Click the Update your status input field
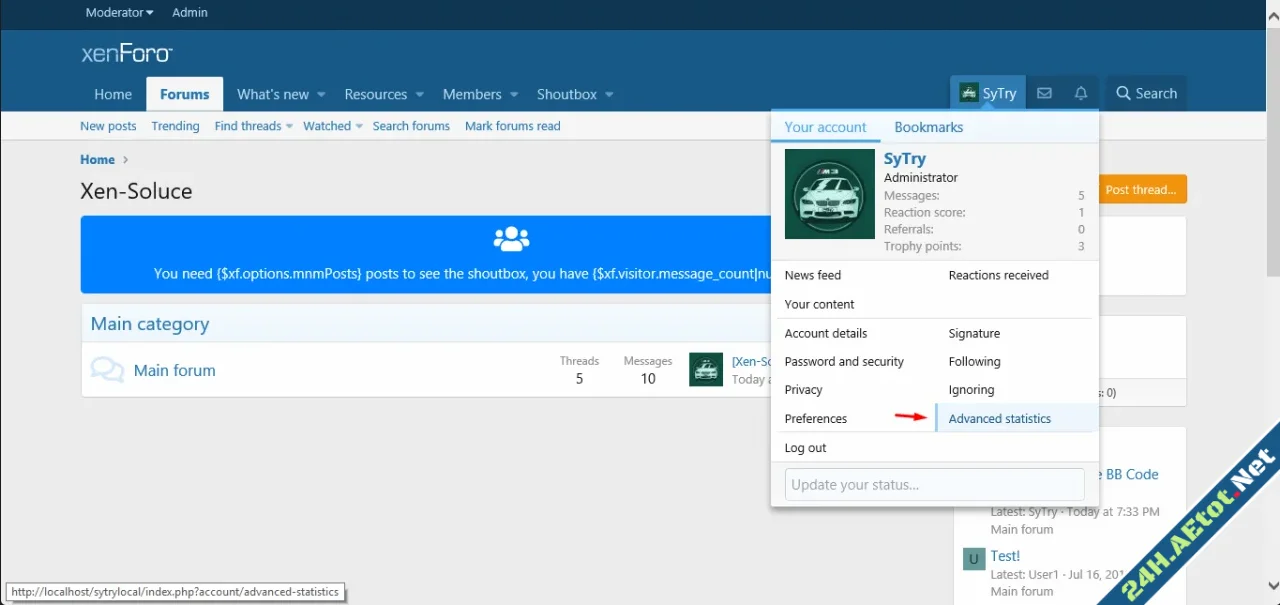The width and height of the screenshot is (1280, 605). click(x=934, y=484)
